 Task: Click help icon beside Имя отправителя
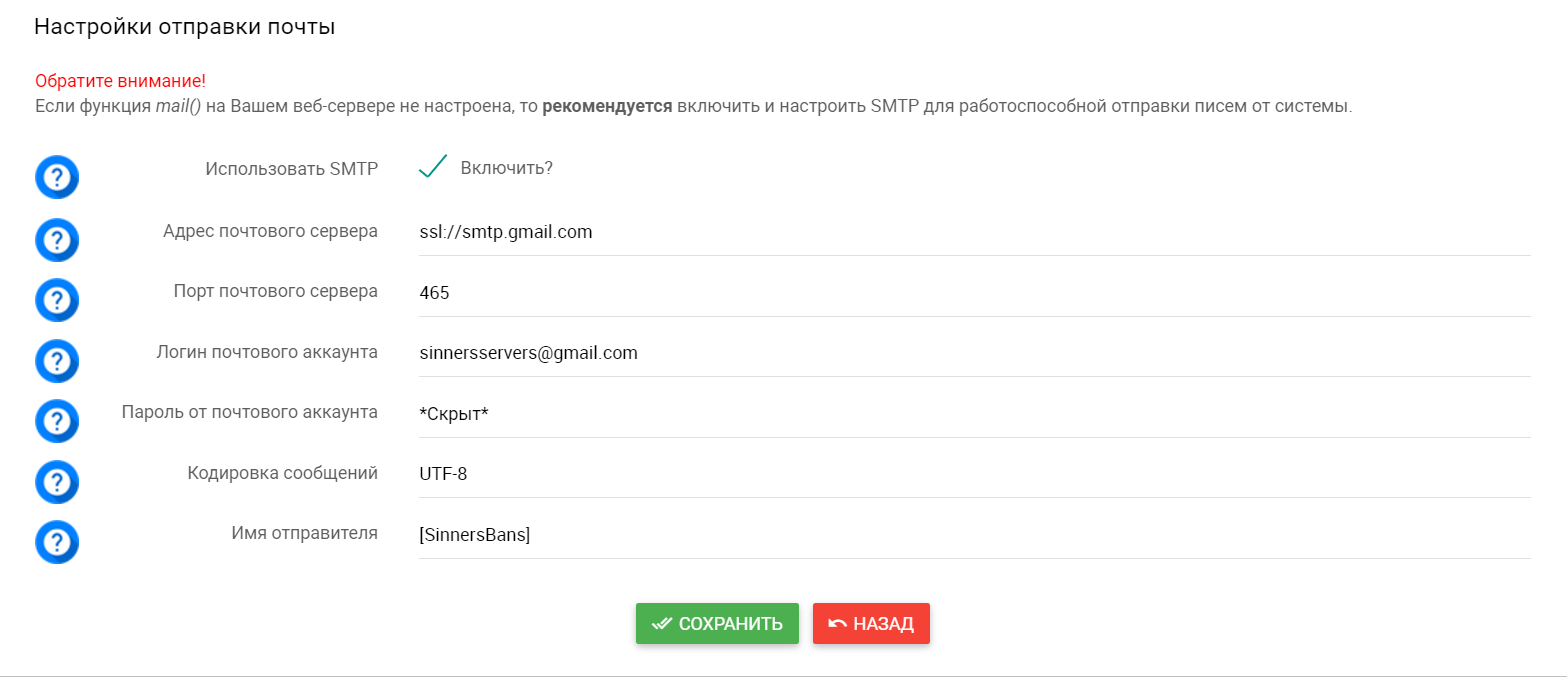57,543
